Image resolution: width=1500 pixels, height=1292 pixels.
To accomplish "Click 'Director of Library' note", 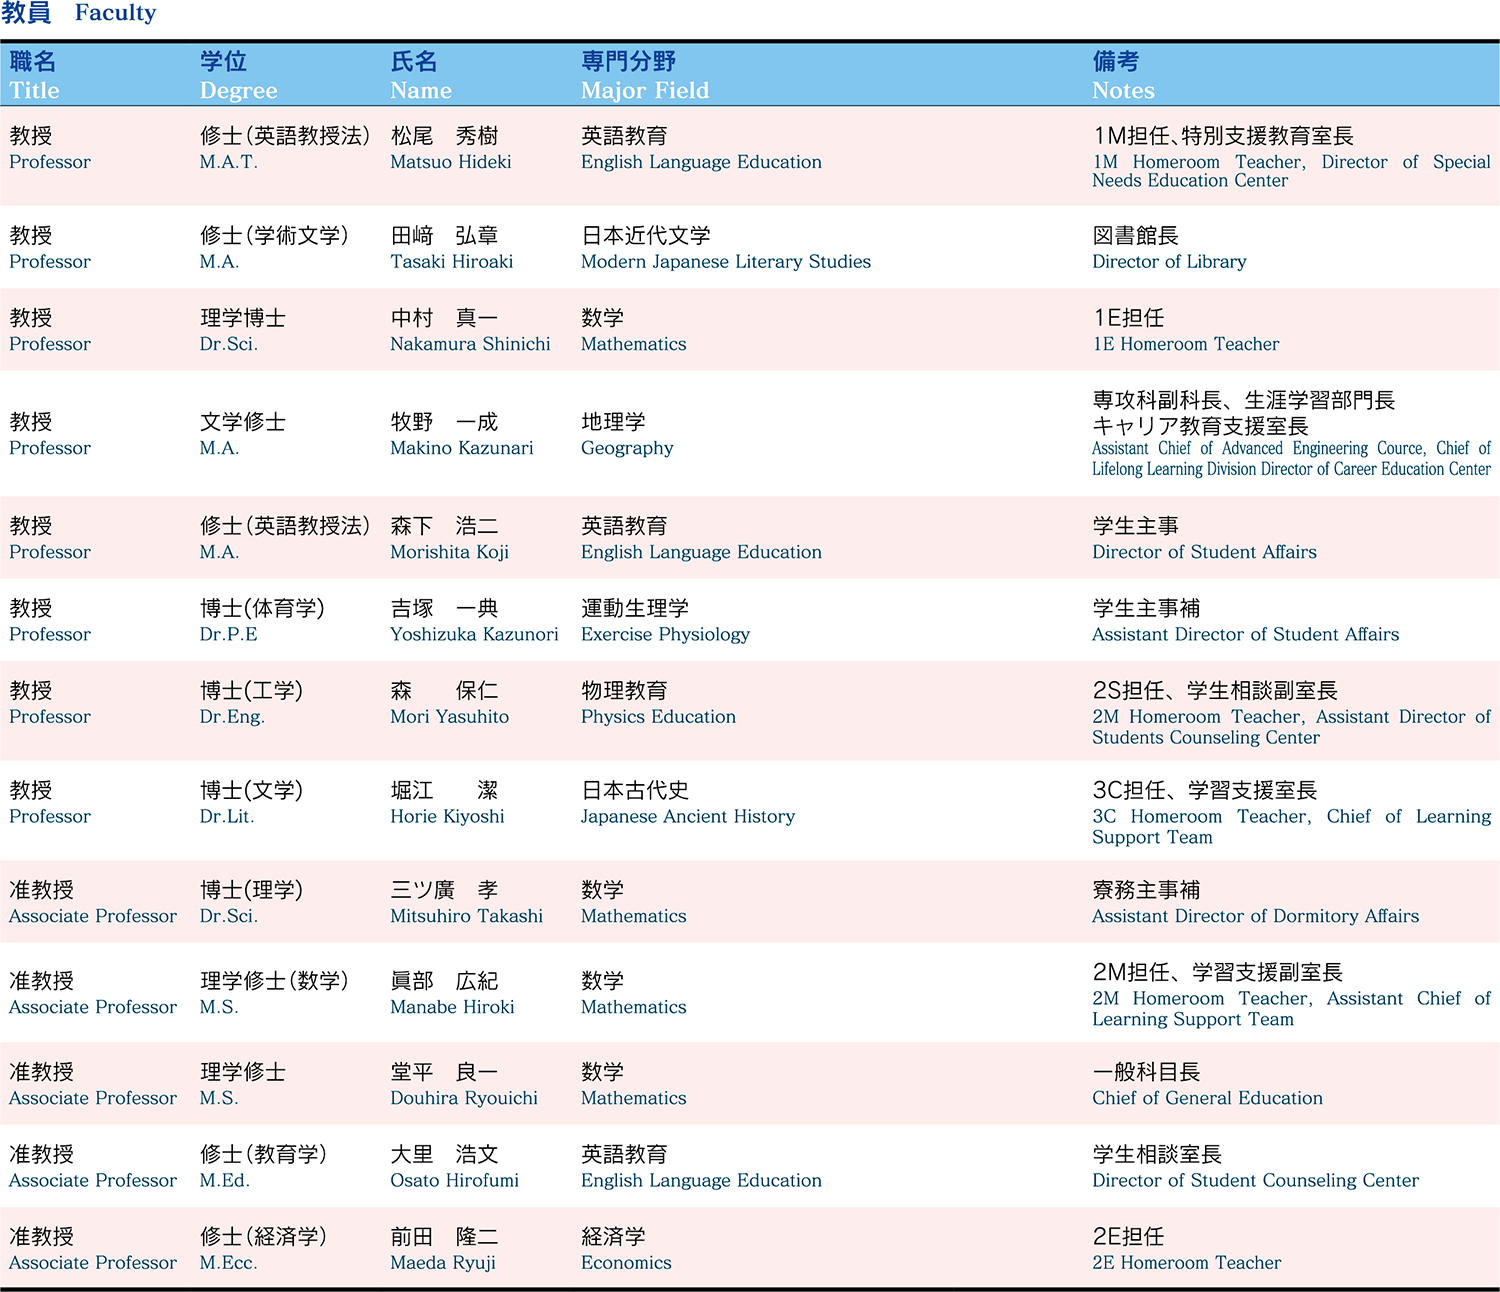I will (1169, 262).
